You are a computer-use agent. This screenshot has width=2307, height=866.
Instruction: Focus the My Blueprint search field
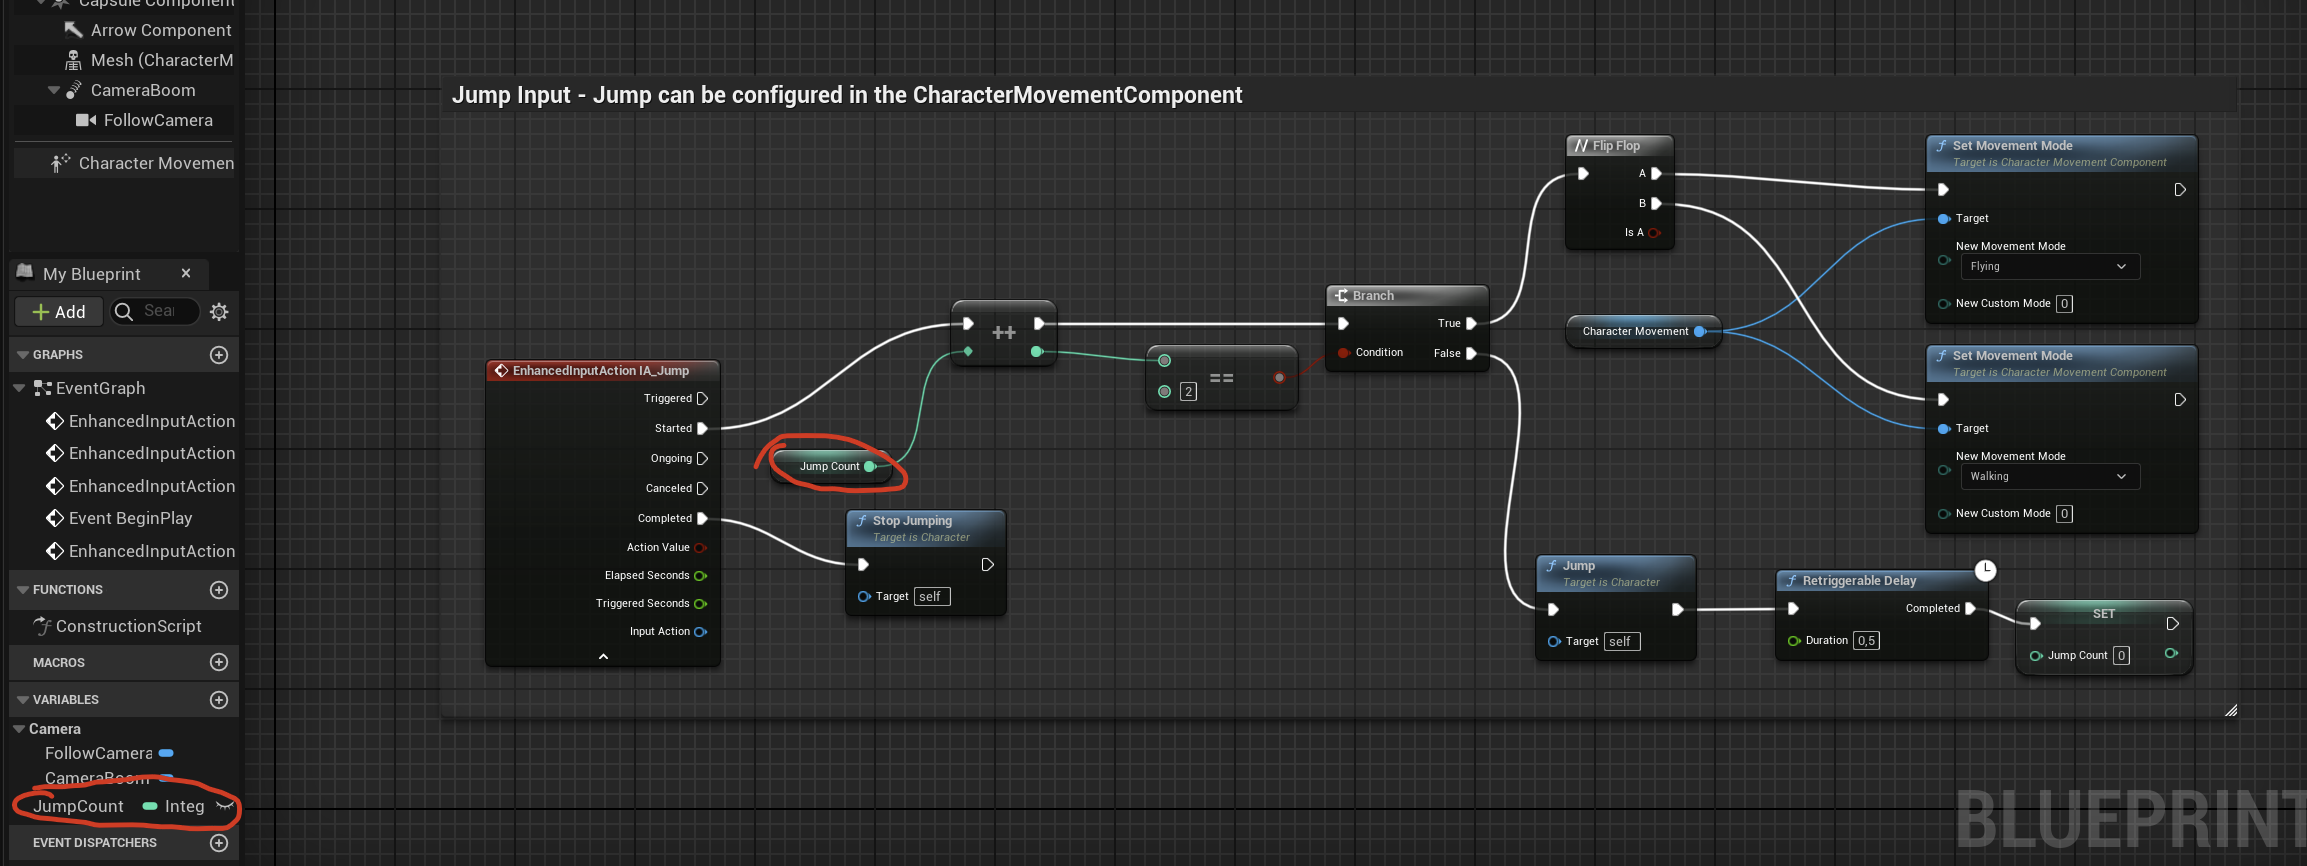click(x=155, y=311)
